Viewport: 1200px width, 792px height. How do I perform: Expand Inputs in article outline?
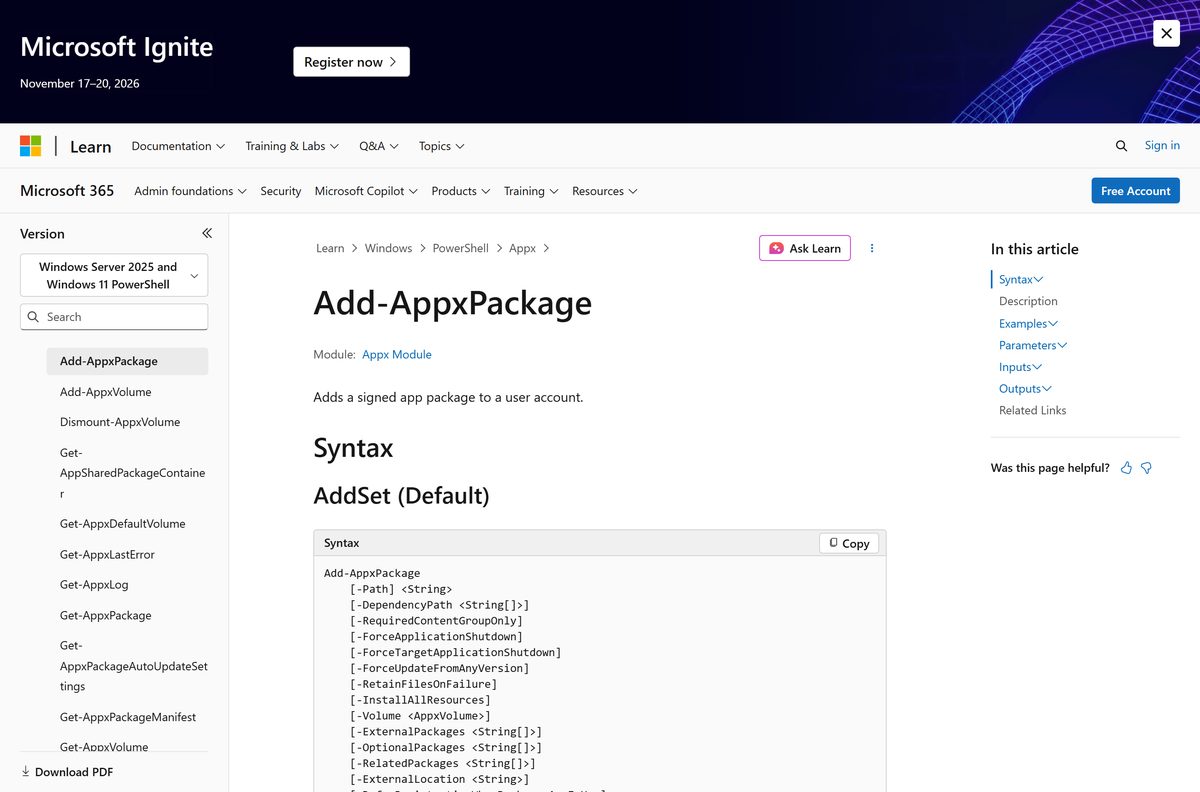point(1020,367)
